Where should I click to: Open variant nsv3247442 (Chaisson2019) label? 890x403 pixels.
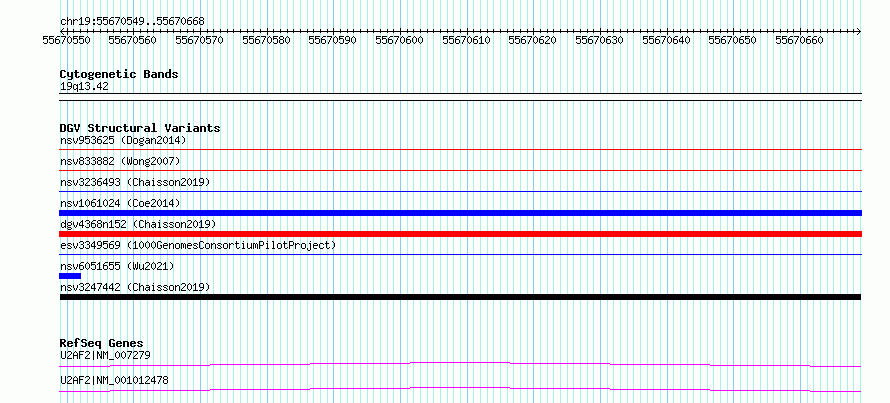pos(135,287)
